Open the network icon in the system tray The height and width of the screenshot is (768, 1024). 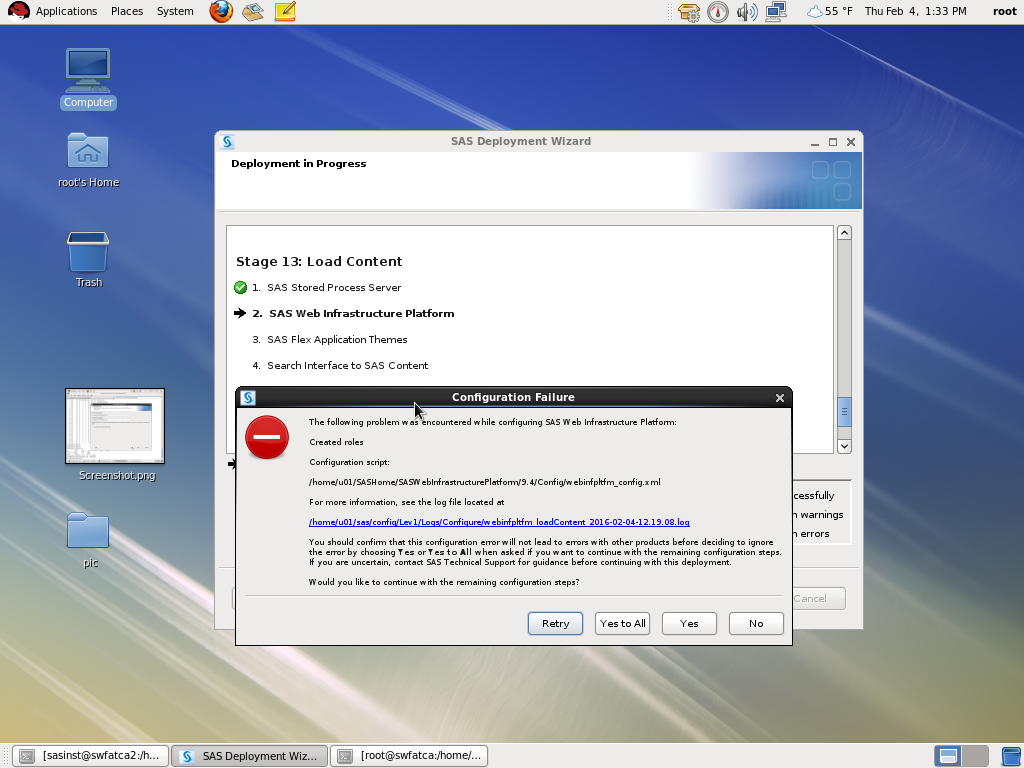pos(776,12)
